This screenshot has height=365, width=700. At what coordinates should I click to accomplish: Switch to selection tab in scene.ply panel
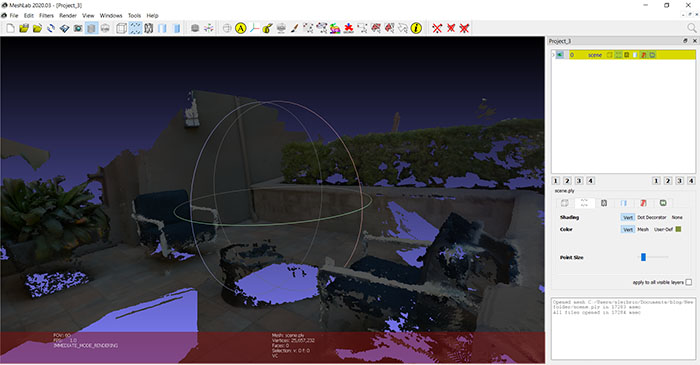643,203
